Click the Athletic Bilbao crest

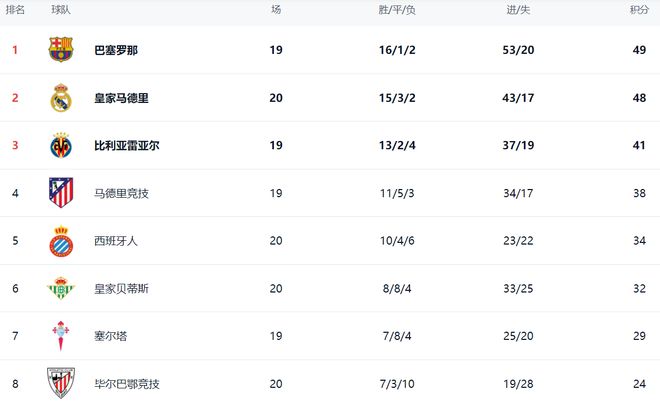pyautogui.click(x=61, y=383)
